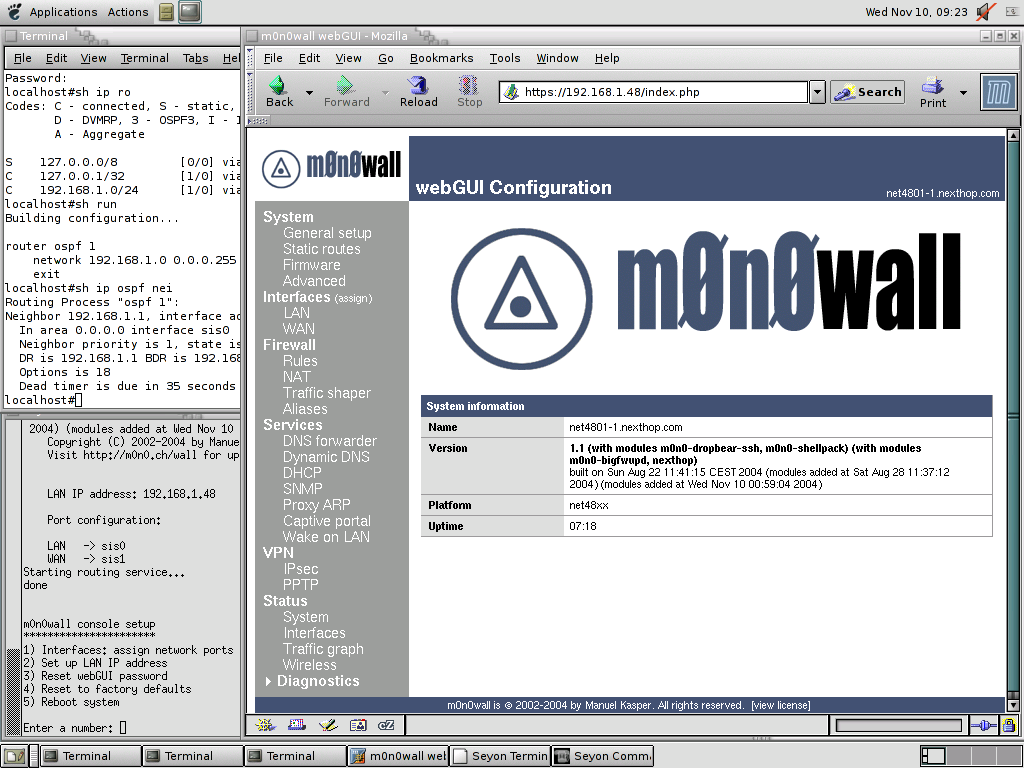Open the Terminal window menu icon
Viewport: 1024px width, 768px height.
10,36
